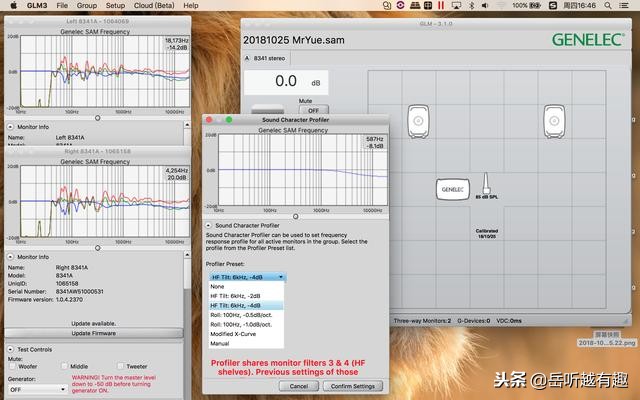Click the green GENELEC logo
Viewport: 640px width, 400px height.
pyautogui.click(x=588, y=40)
